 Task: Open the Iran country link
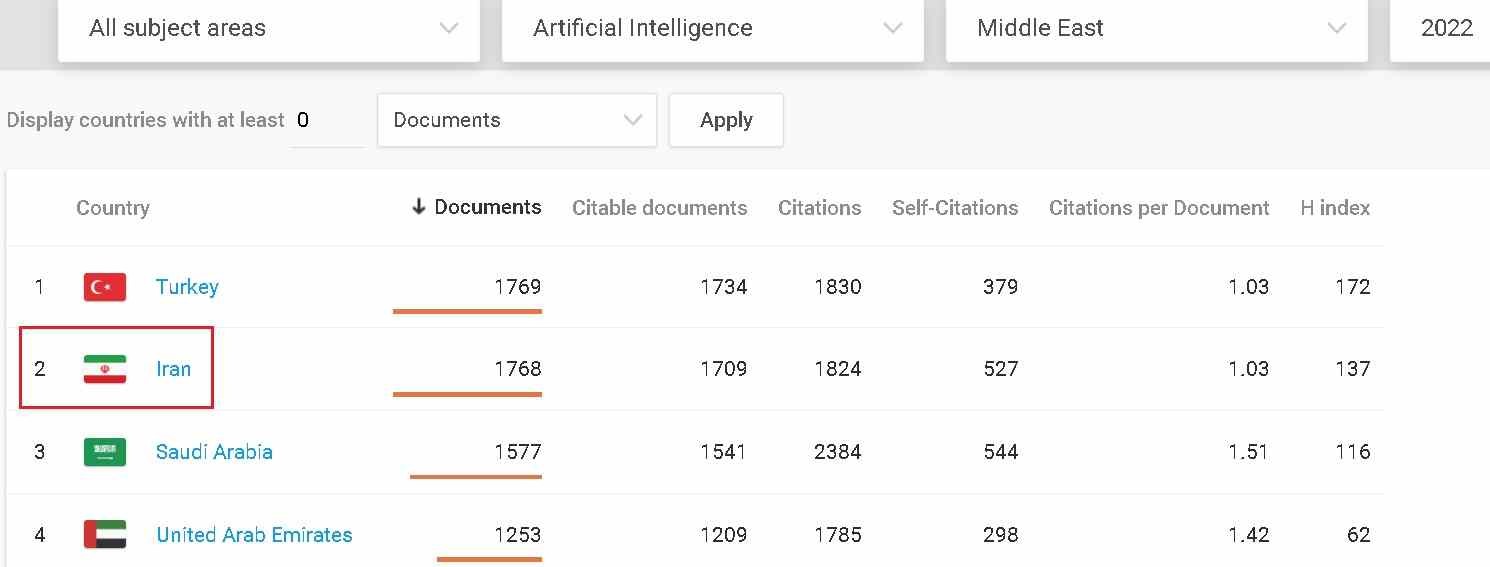point(173,369)
